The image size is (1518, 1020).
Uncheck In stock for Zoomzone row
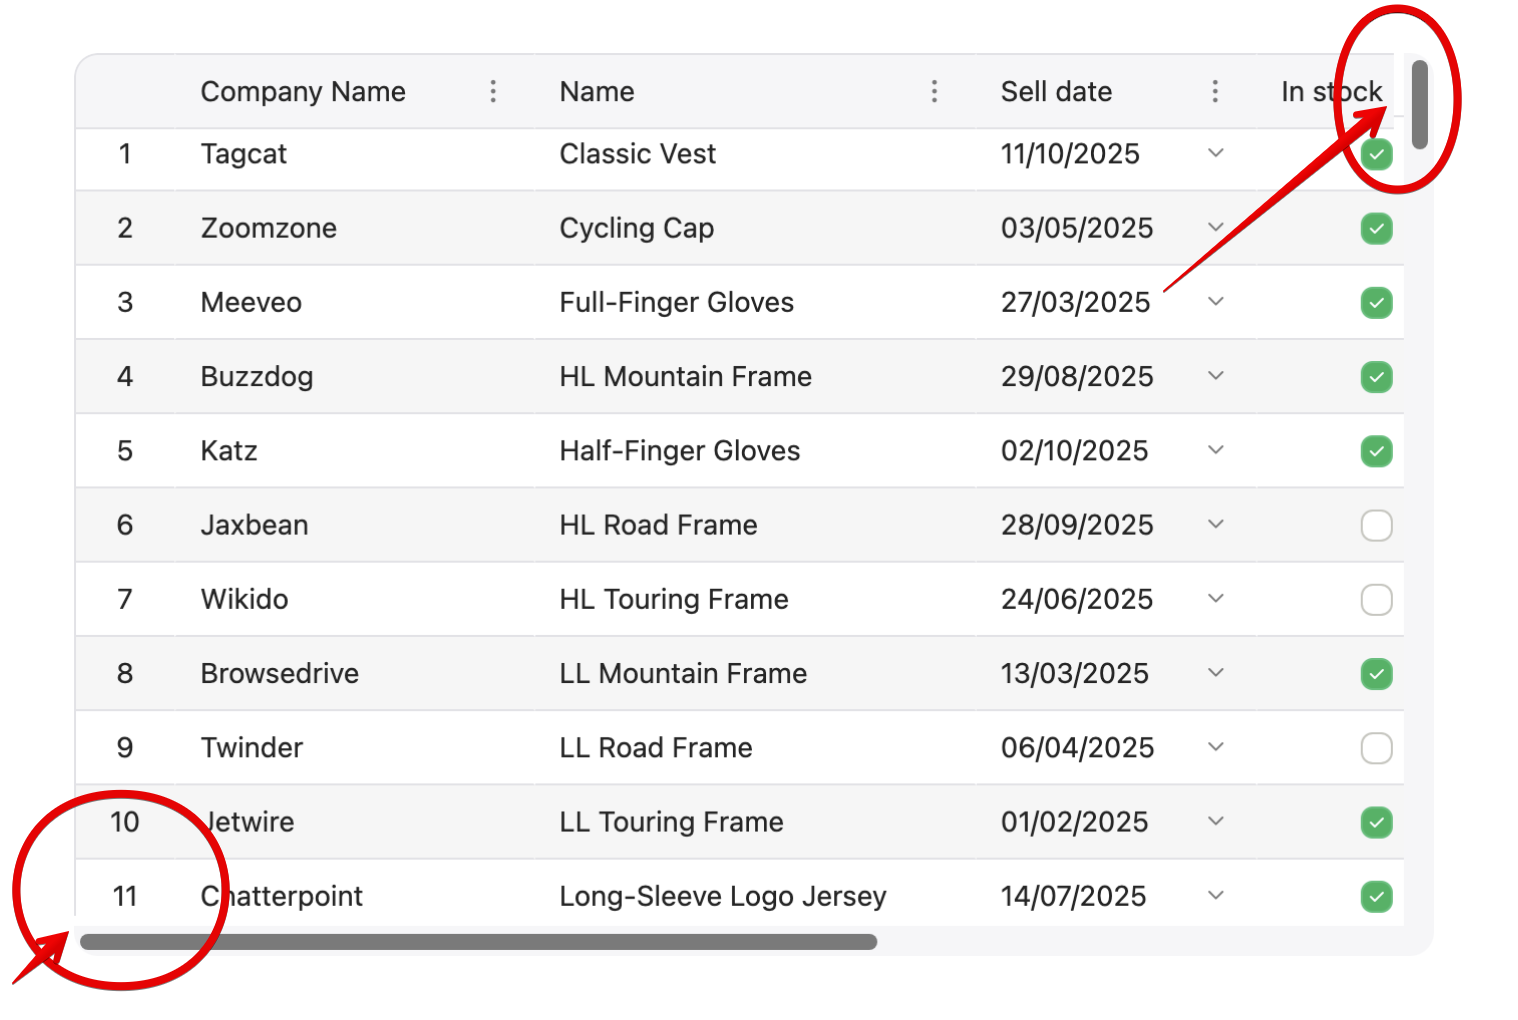tap(1377, 229)
